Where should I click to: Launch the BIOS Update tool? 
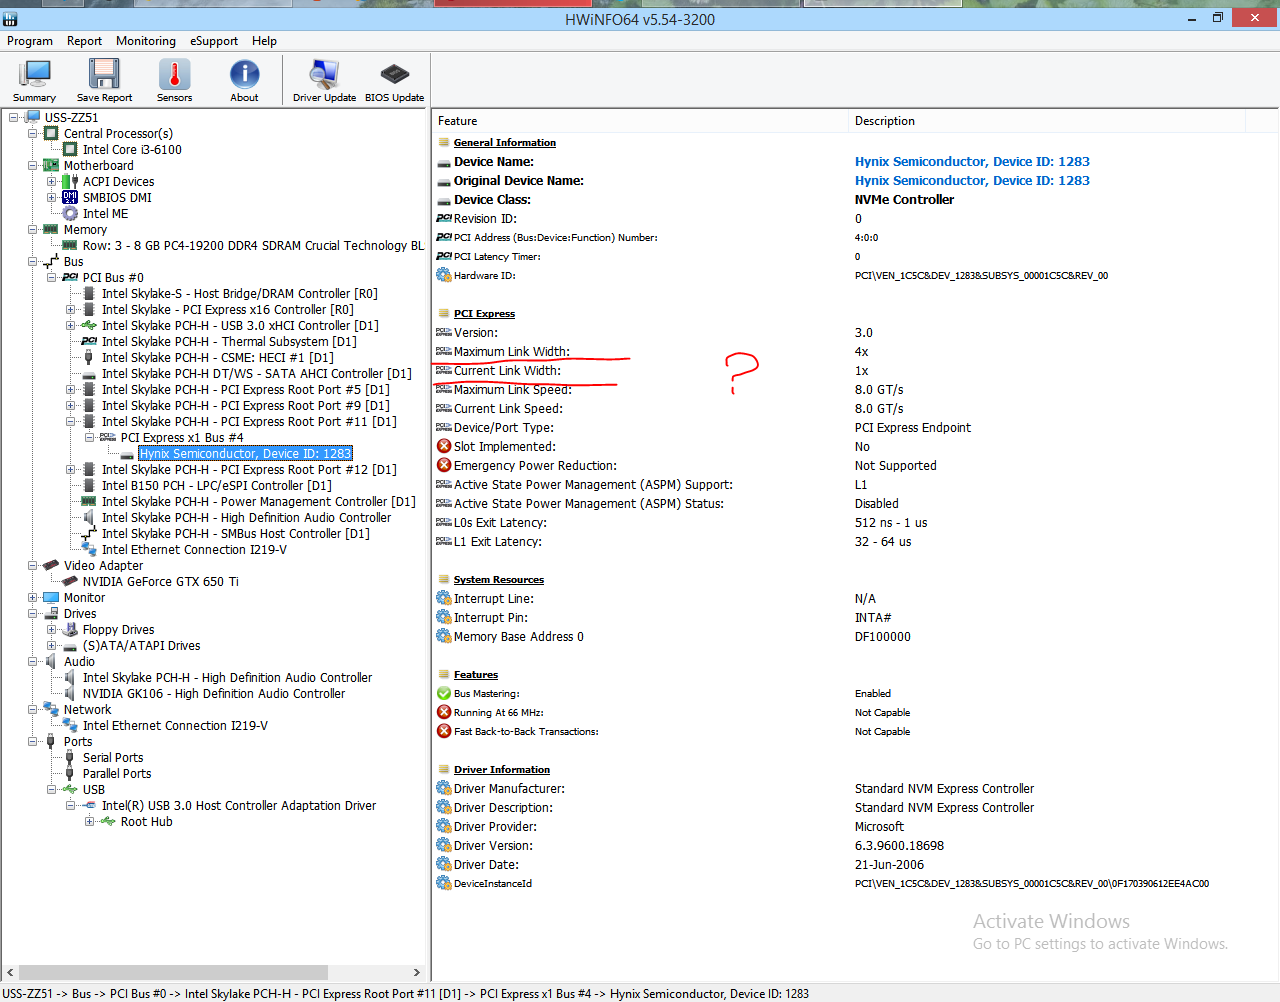[394, 80]
